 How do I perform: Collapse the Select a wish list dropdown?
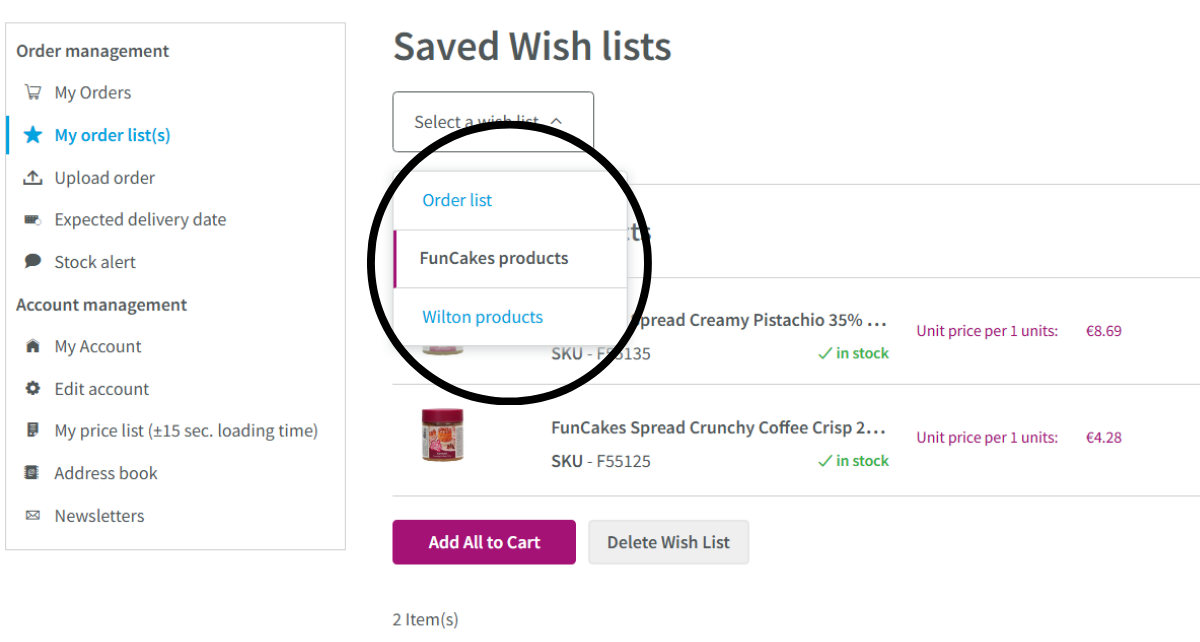(x=493, y=122)
